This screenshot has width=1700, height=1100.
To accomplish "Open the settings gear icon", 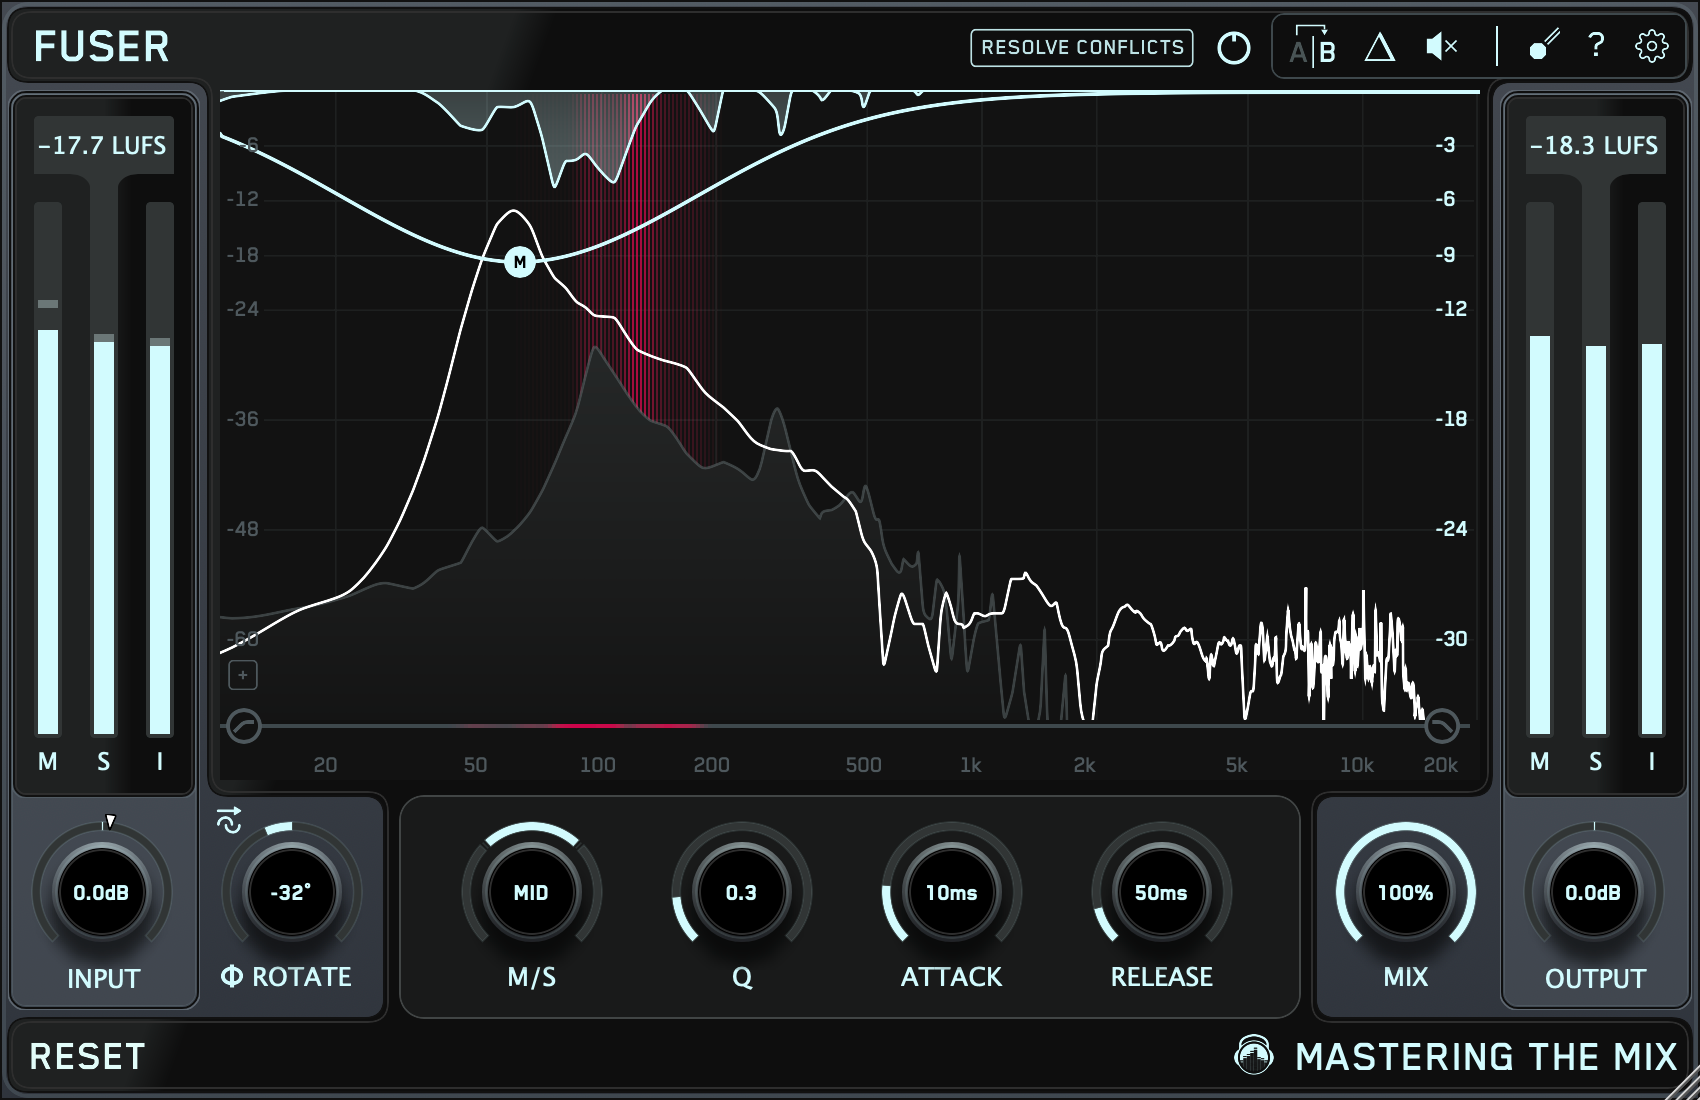I will (x=1652, y=47).
